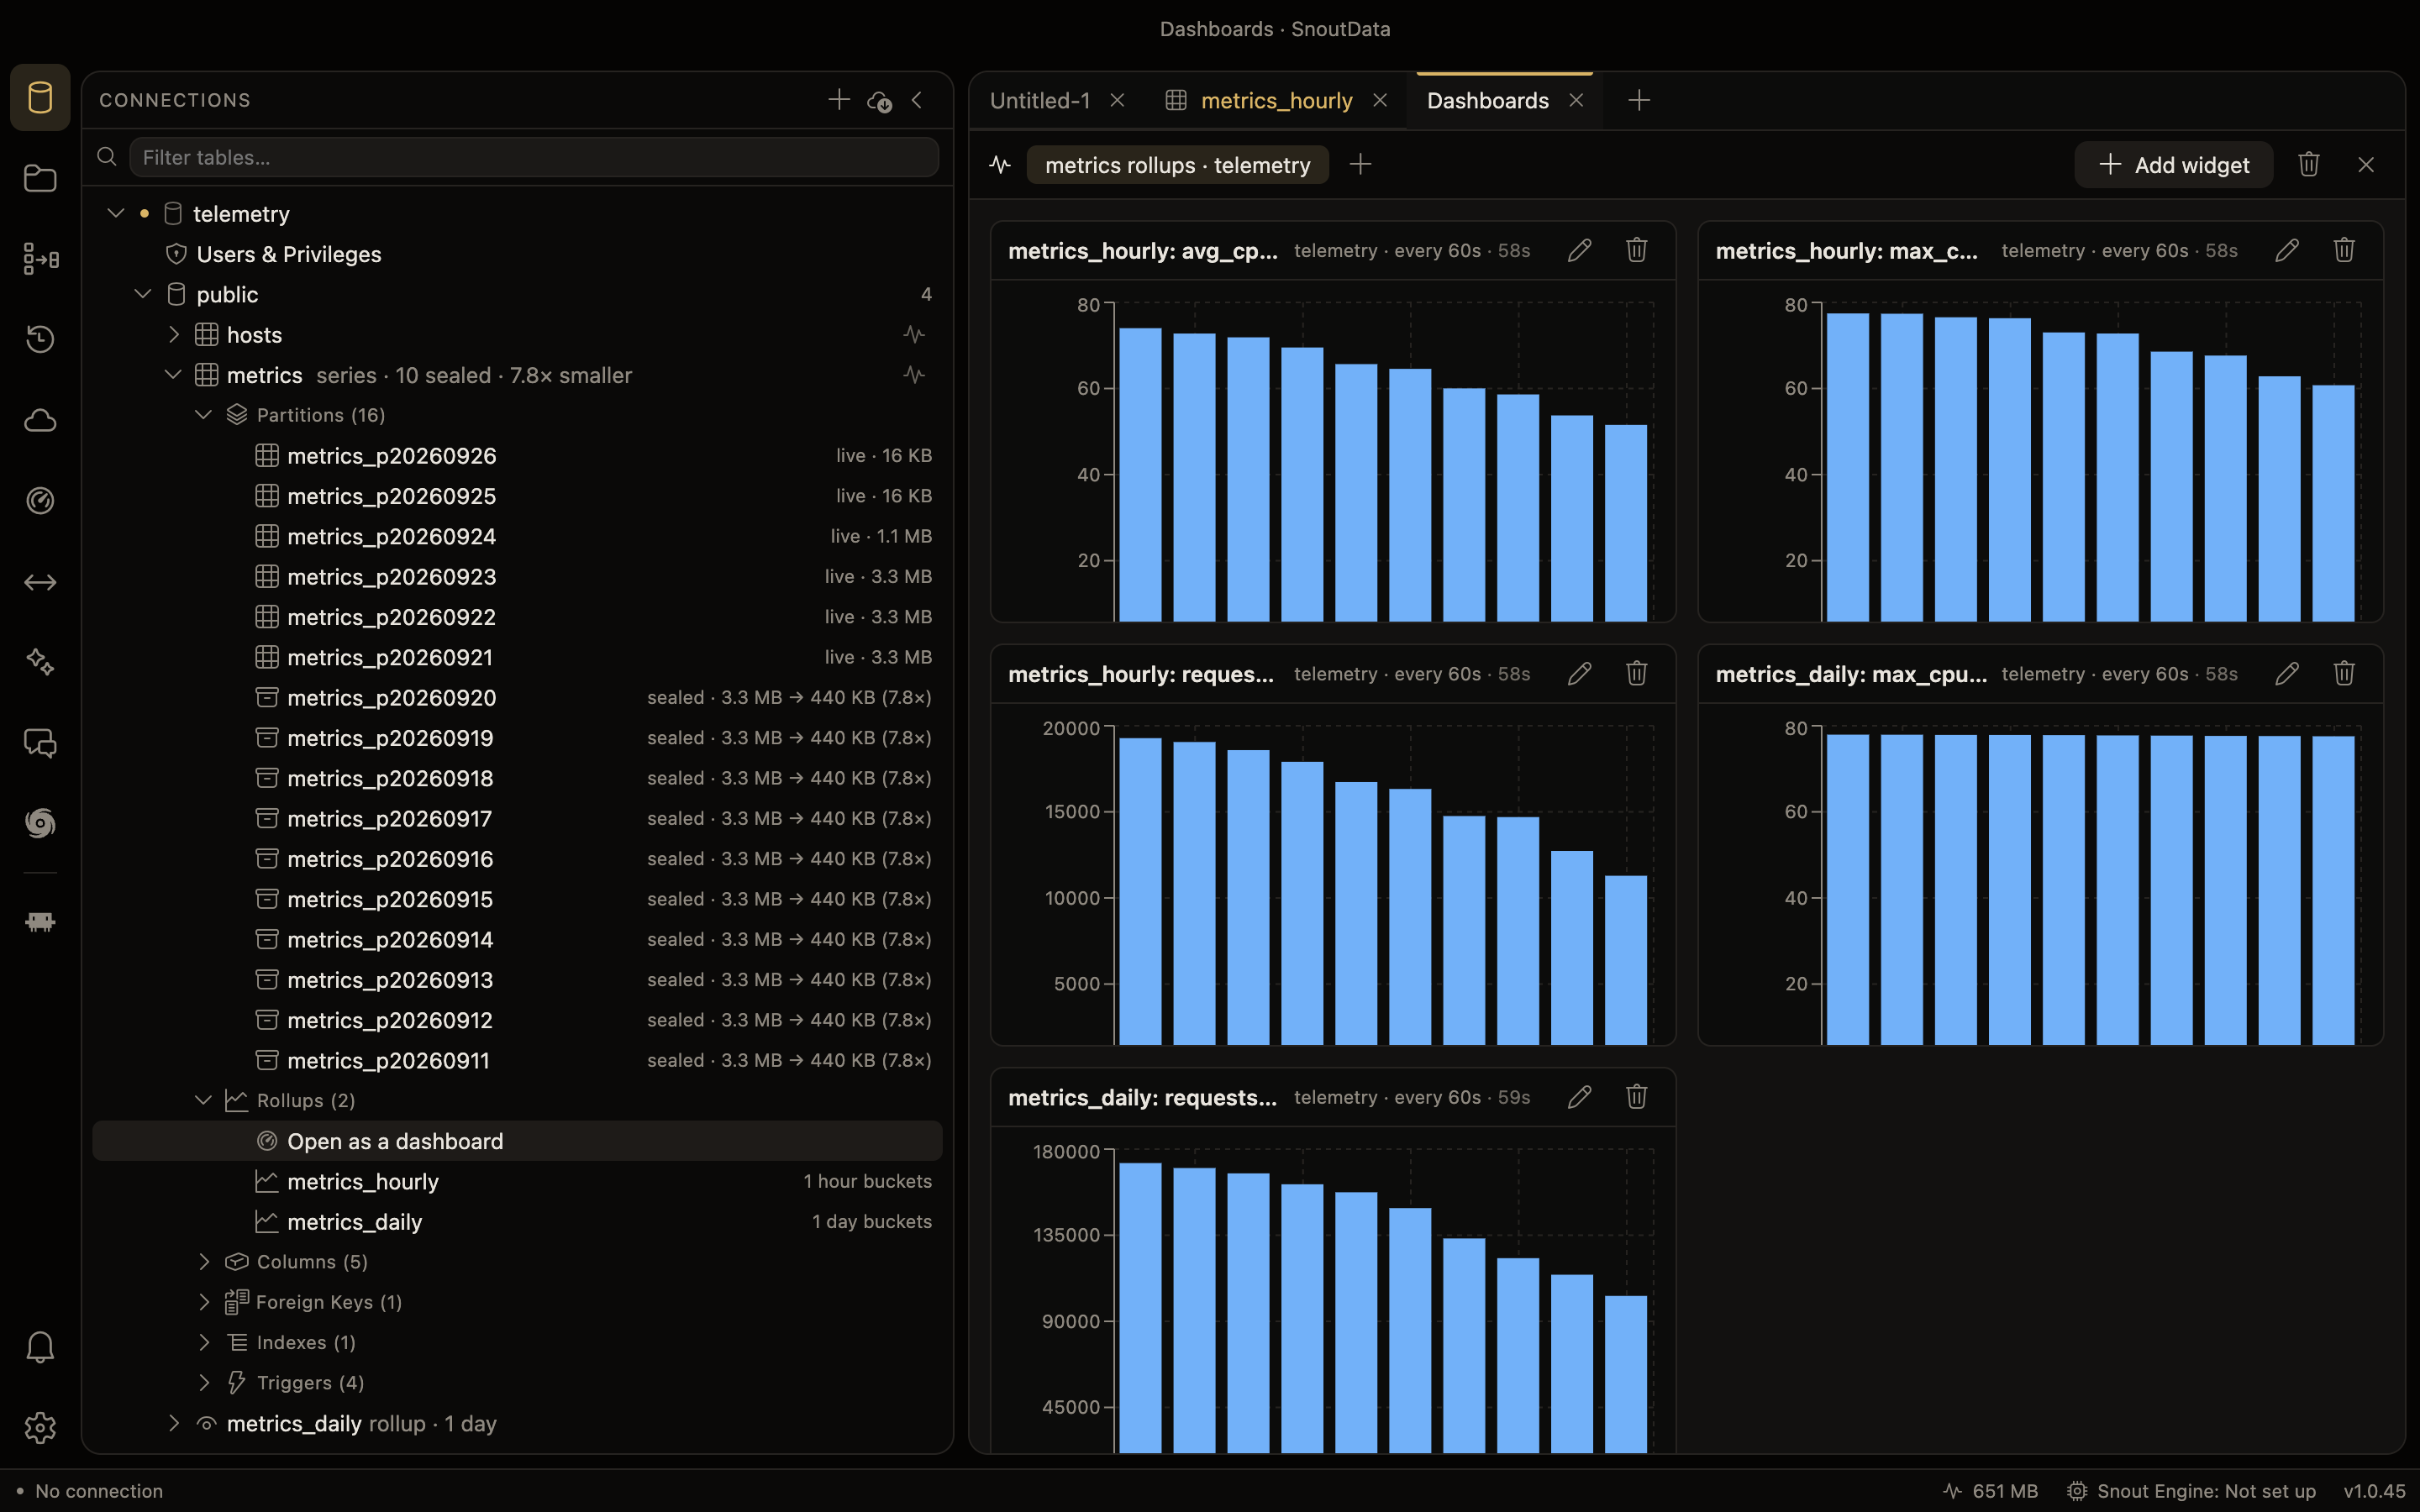
Task: Open the dashboards gauge sidebar icon
Action: pyautogui.click(x=40, y=500)
